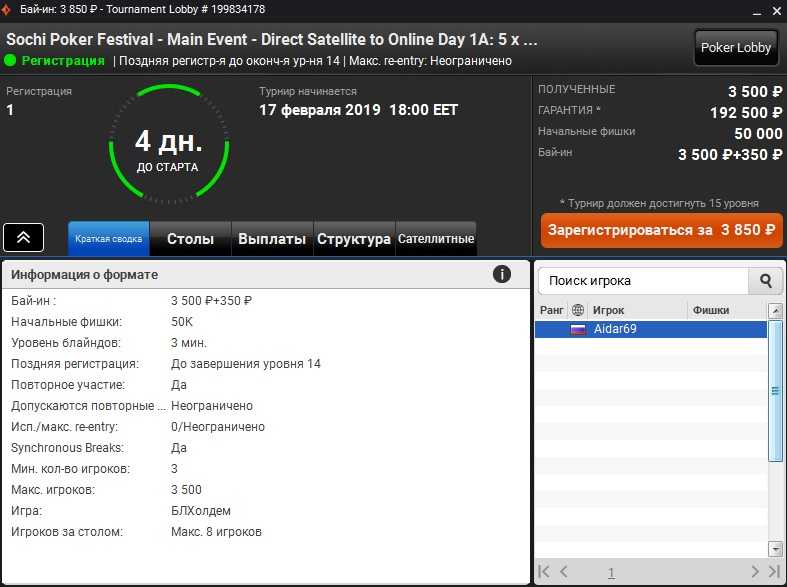Click the 4 дн. до старта countdown circle
This screenshot has height=587, width=787.
pos(169,144)
